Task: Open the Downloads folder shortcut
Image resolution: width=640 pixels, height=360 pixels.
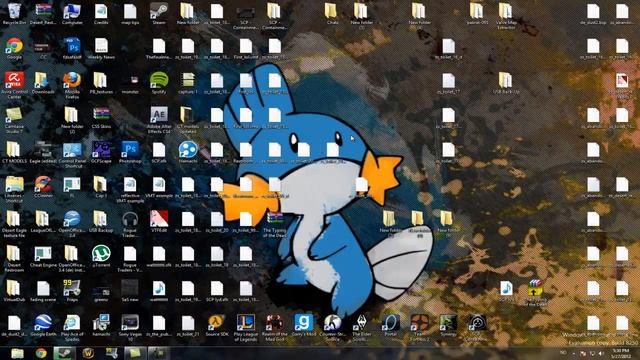Action: tap(43, 83)
